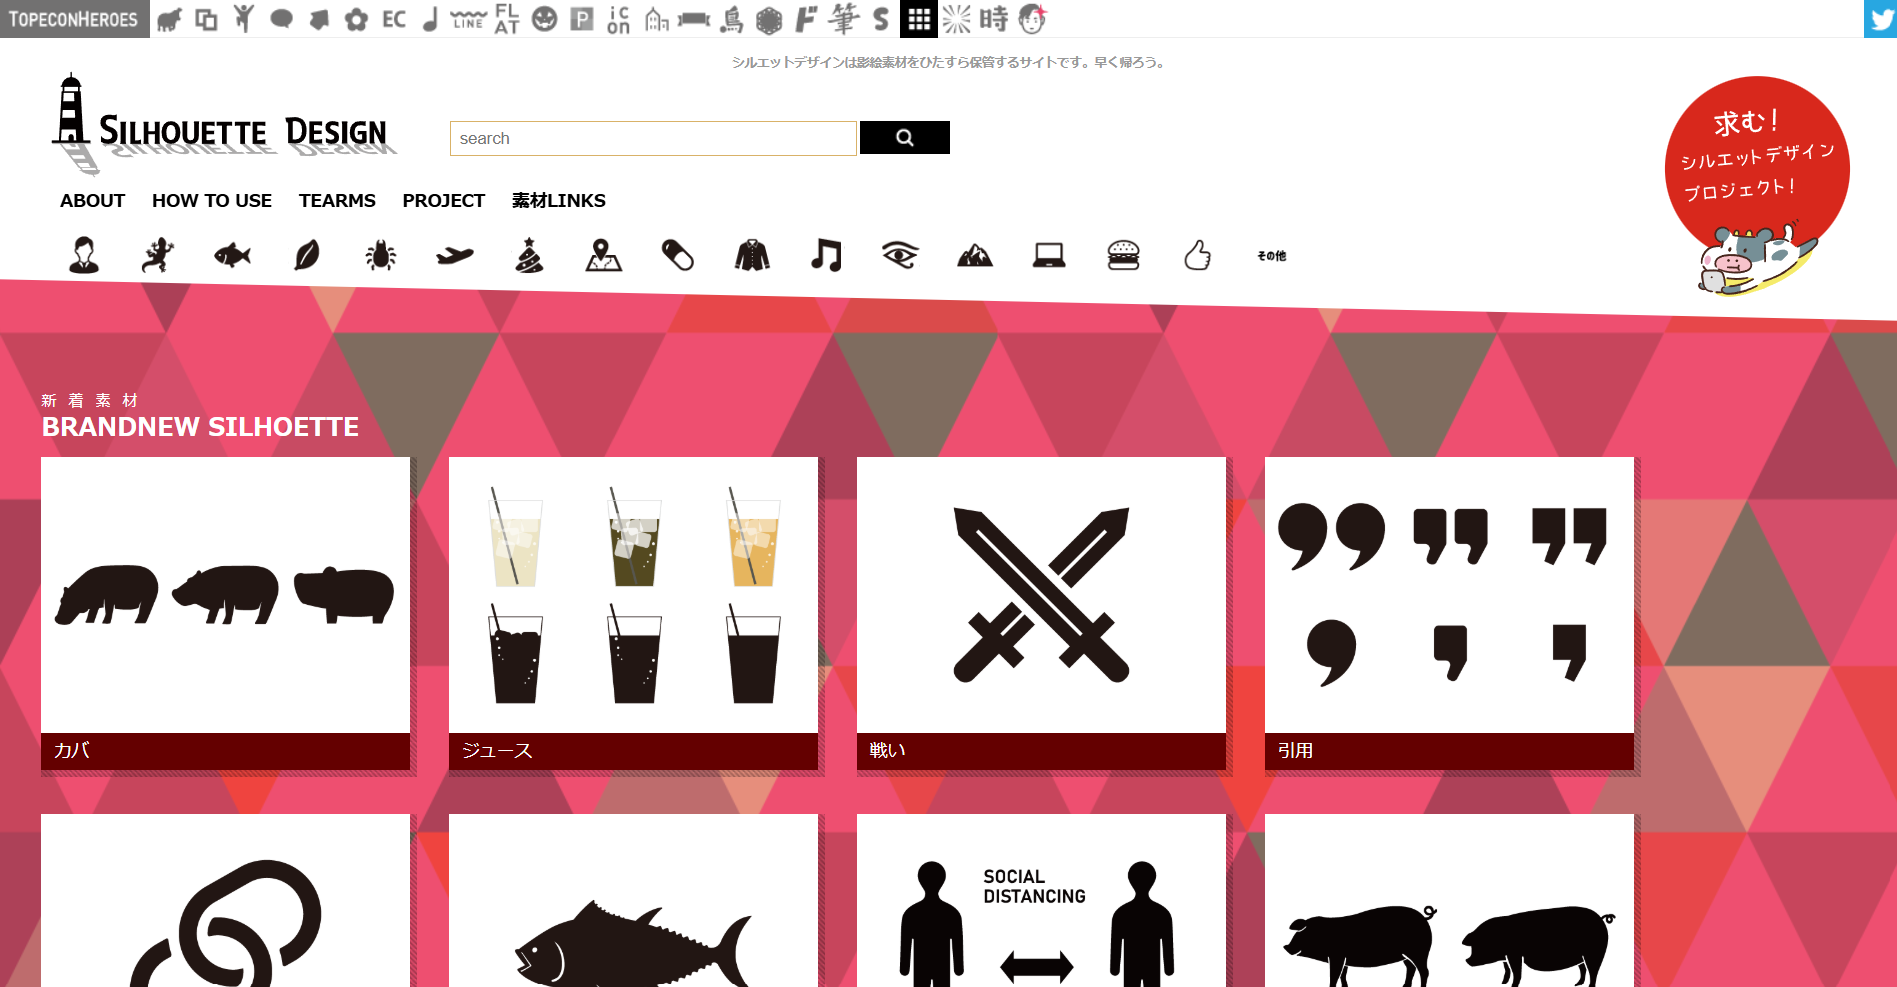The height and width of the screenshot is (987, 1897).
Task: Open the chain link silhouette card
Action: (x=225, y=901)
